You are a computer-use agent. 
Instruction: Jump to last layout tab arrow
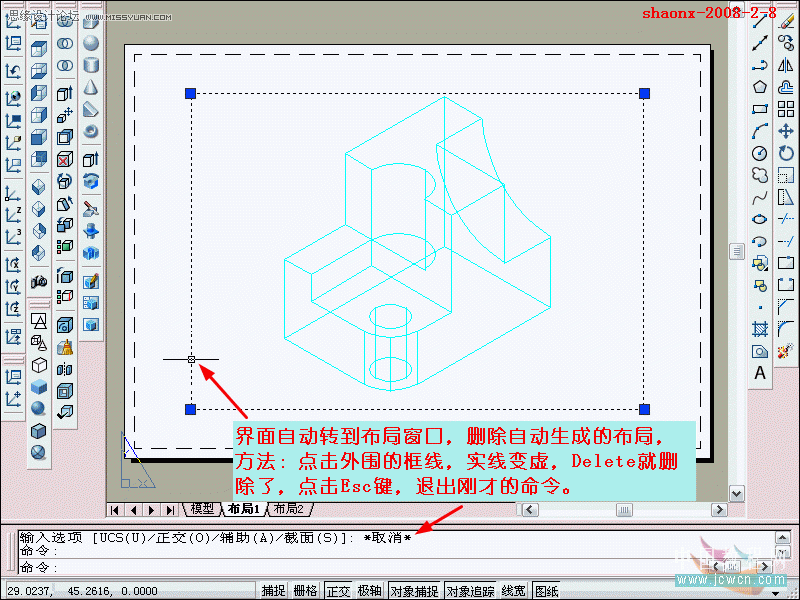point(170,510)
